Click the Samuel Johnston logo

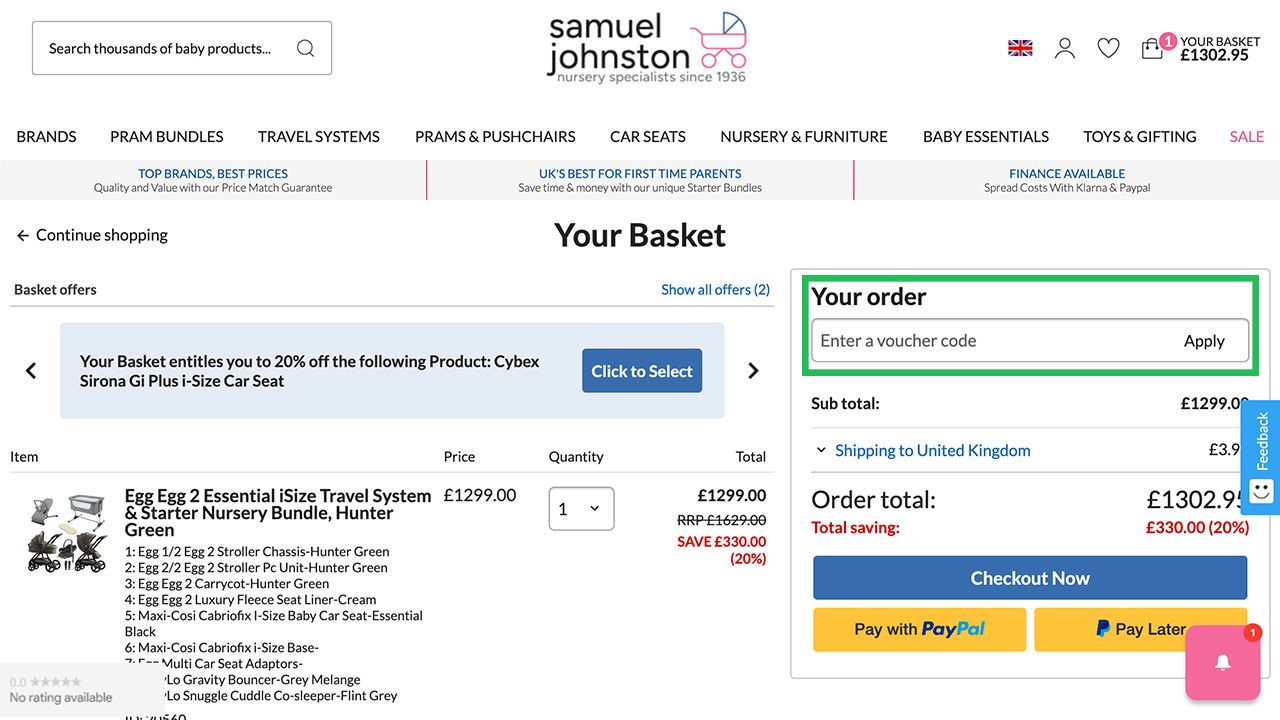pyautogui.click(x=647, y=48)
